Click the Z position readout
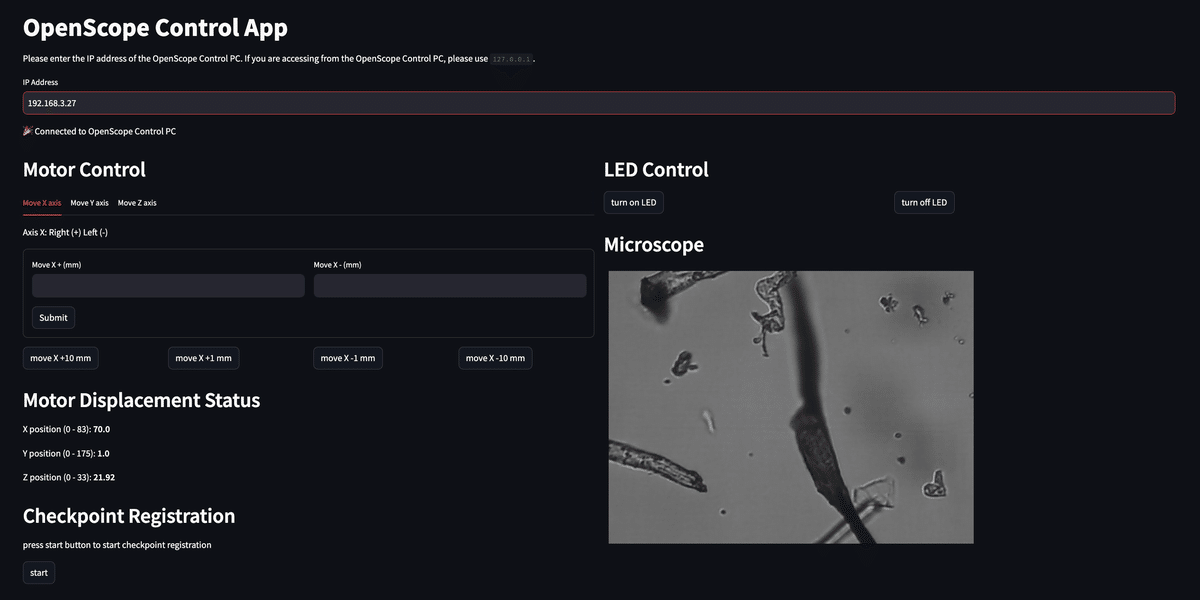 click(68, 477)
